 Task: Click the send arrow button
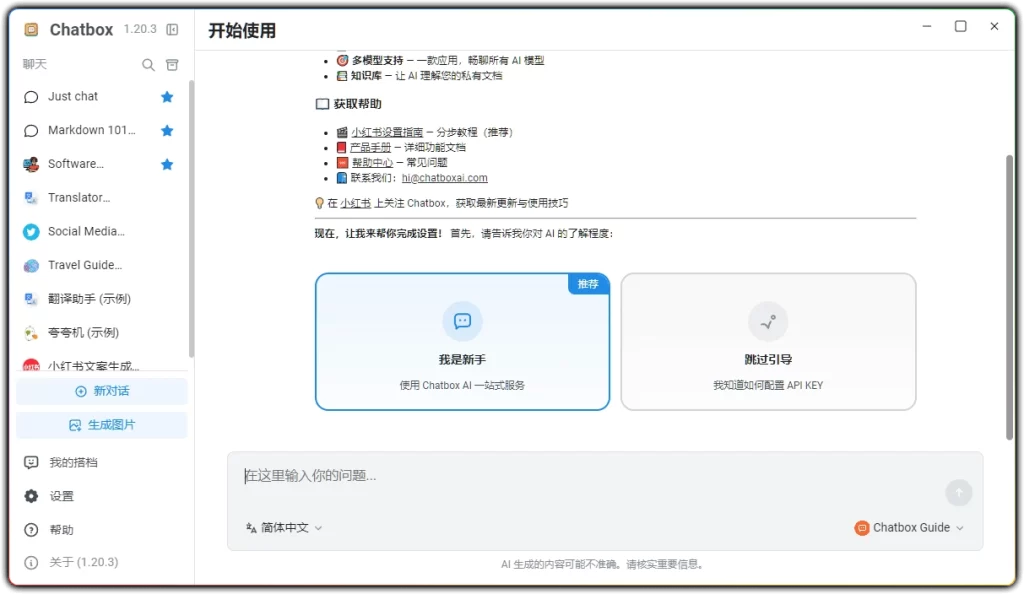pyautogui.click(x=959, y=493)
